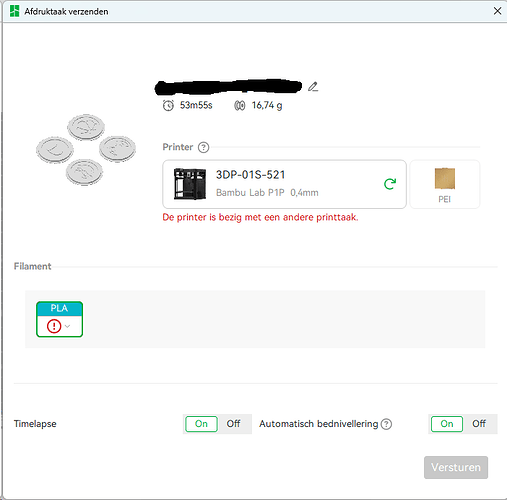
Task: Close the Afdruktaak verzenden dialog
Action: point(497,11)
